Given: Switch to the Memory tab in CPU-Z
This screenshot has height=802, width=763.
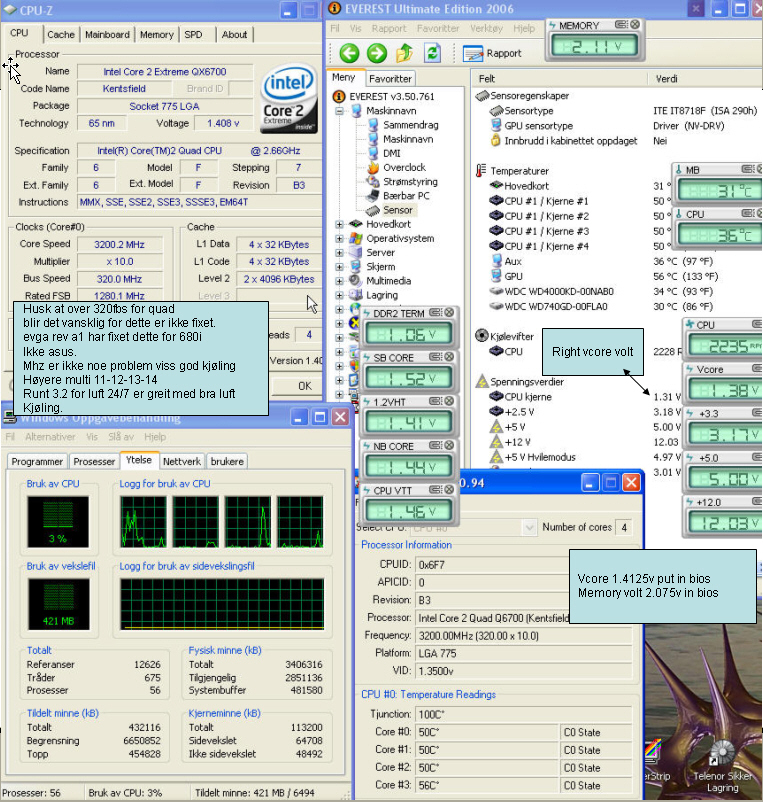Looking at the screenshot, I should click(x=156, y=35).
